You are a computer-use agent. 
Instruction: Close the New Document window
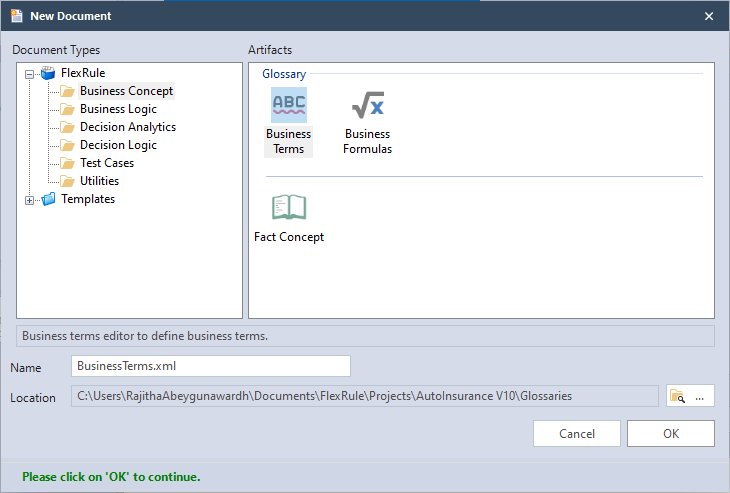[709, 16]
